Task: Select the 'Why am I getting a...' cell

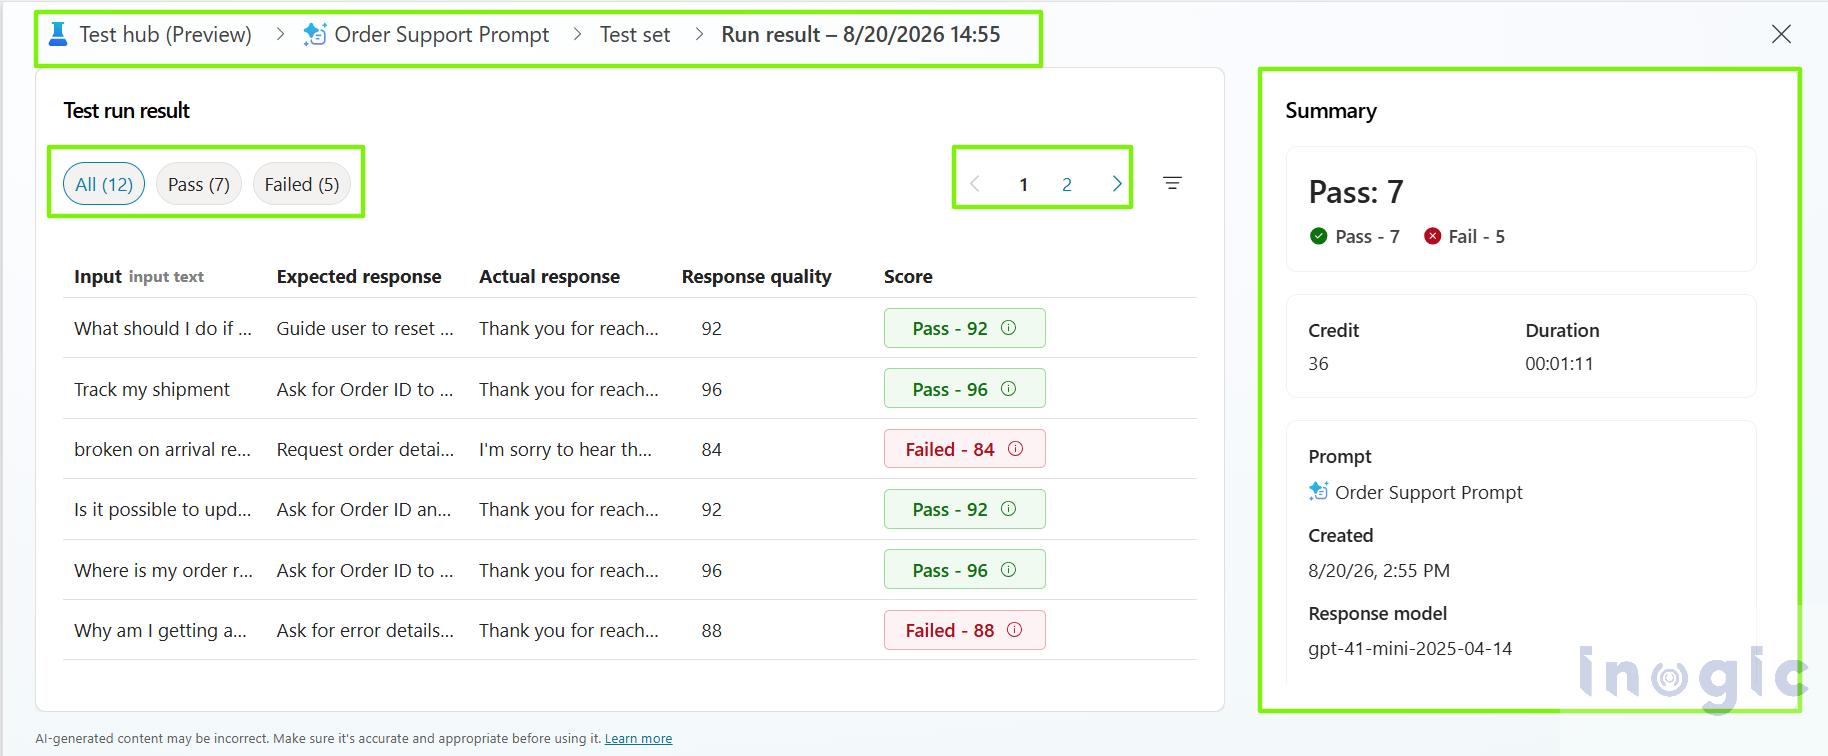Action: click(x=160, y=630)
